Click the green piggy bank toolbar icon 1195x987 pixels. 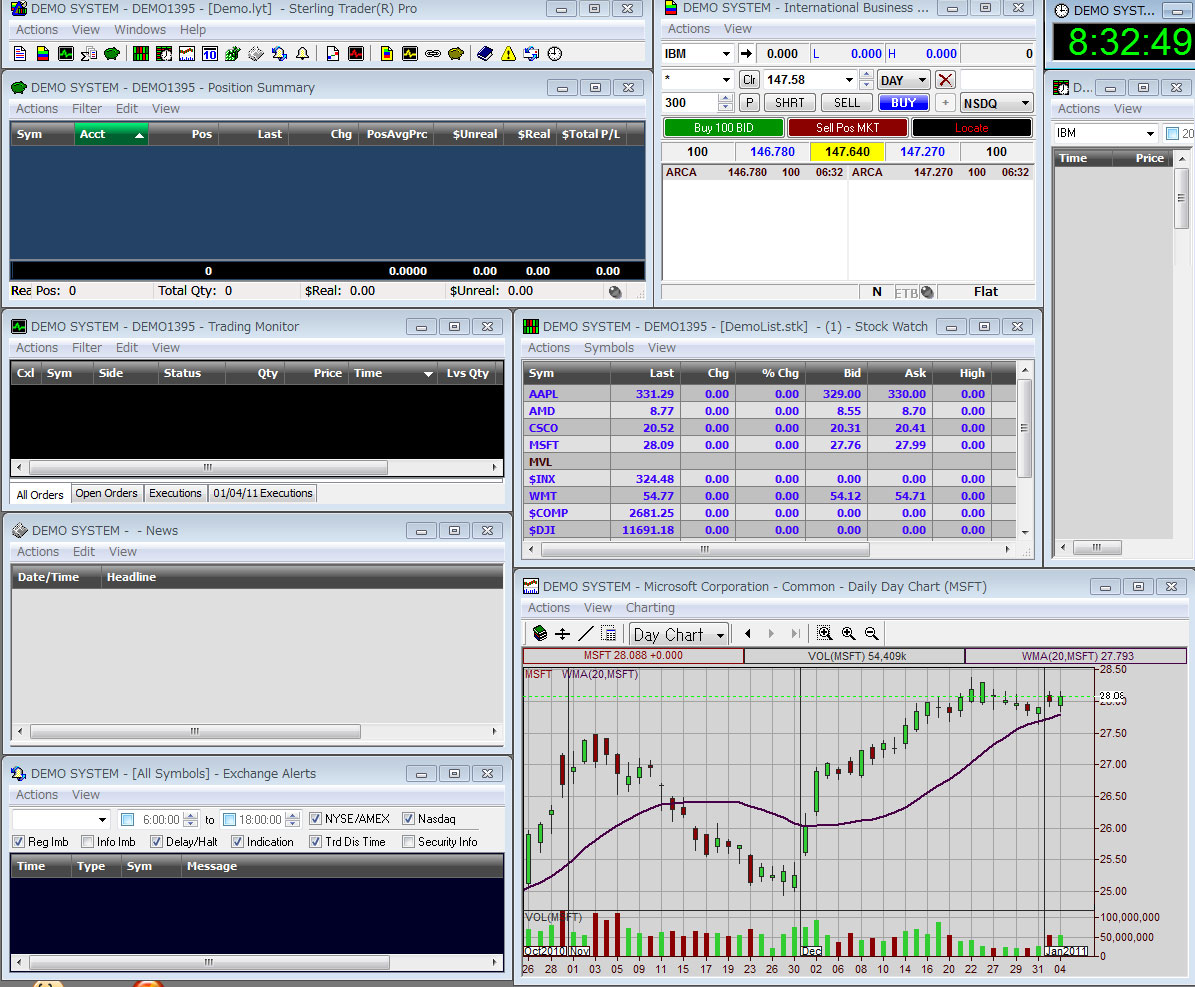[112, 53]
